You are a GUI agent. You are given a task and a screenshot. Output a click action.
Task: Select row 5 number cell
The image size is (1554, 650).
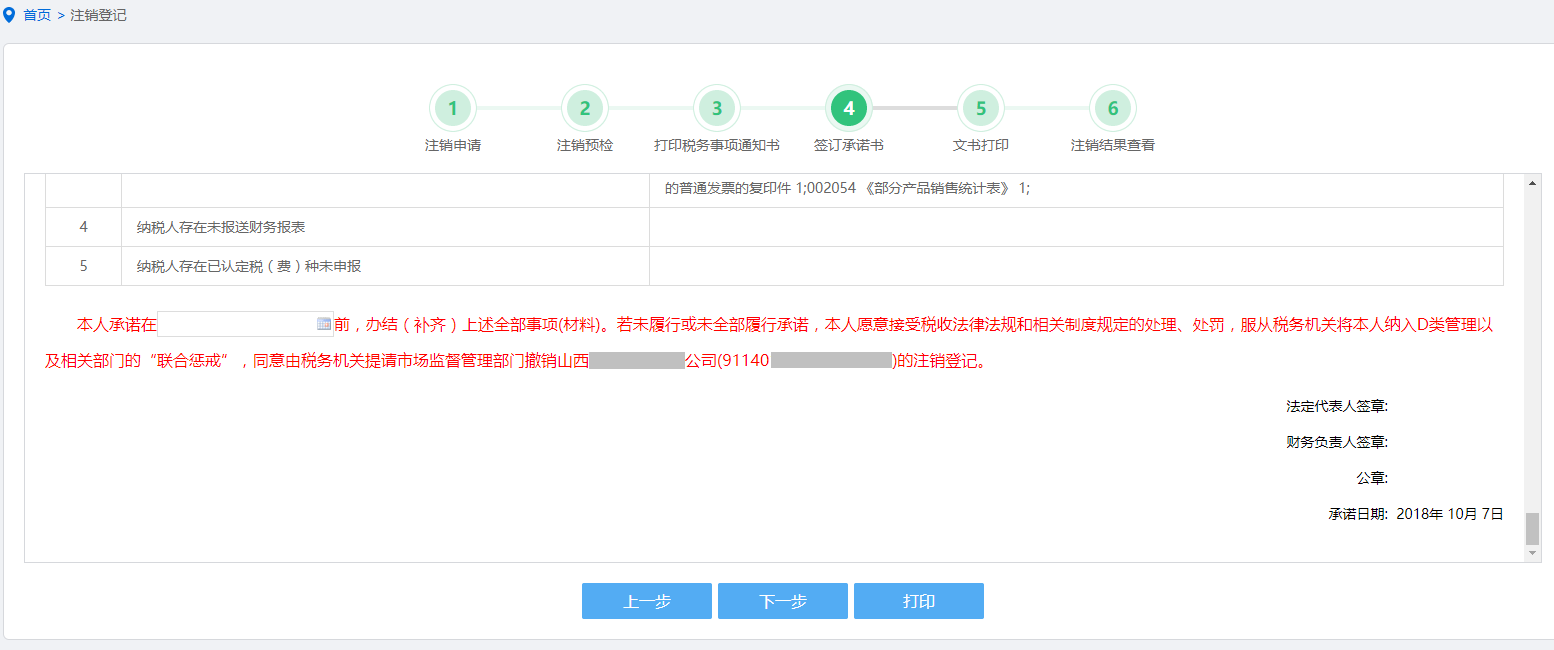tap(84, 266)
